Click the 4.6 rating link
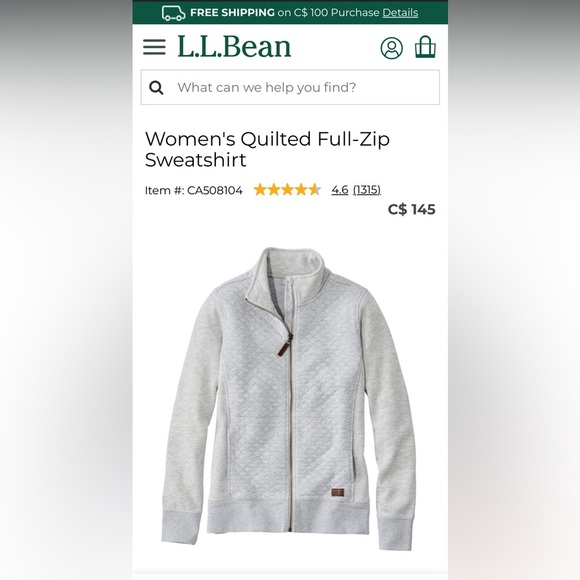This screenshot has height=580, width=580. [340, 190]
